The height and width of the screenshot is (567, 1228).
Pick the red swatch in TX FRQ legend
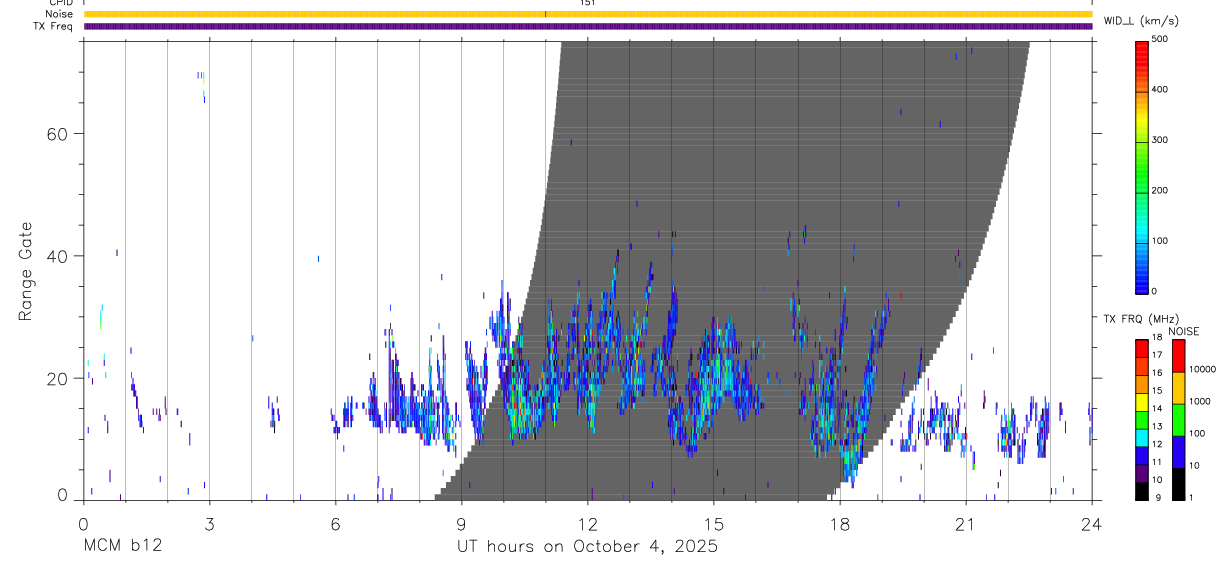pyautogui.click(x=1141, y=348)
